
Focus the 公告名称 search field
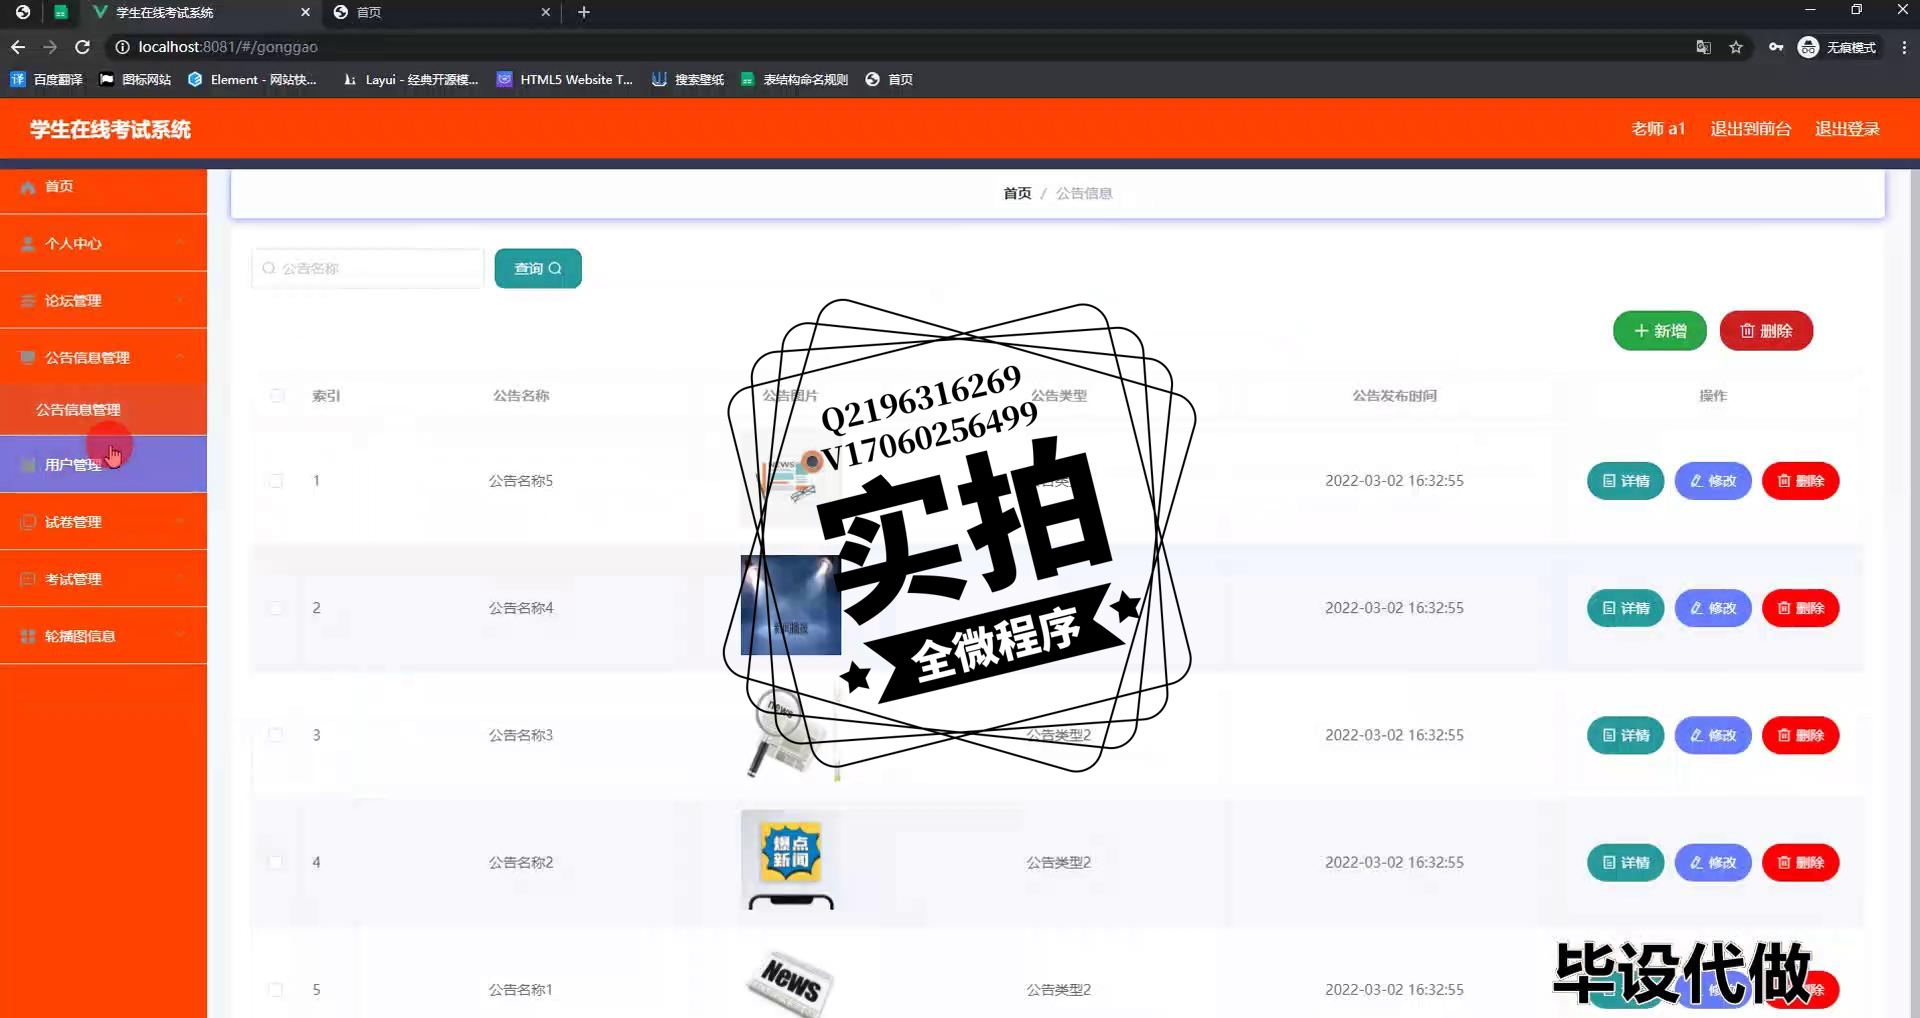(x=368, y=268)
